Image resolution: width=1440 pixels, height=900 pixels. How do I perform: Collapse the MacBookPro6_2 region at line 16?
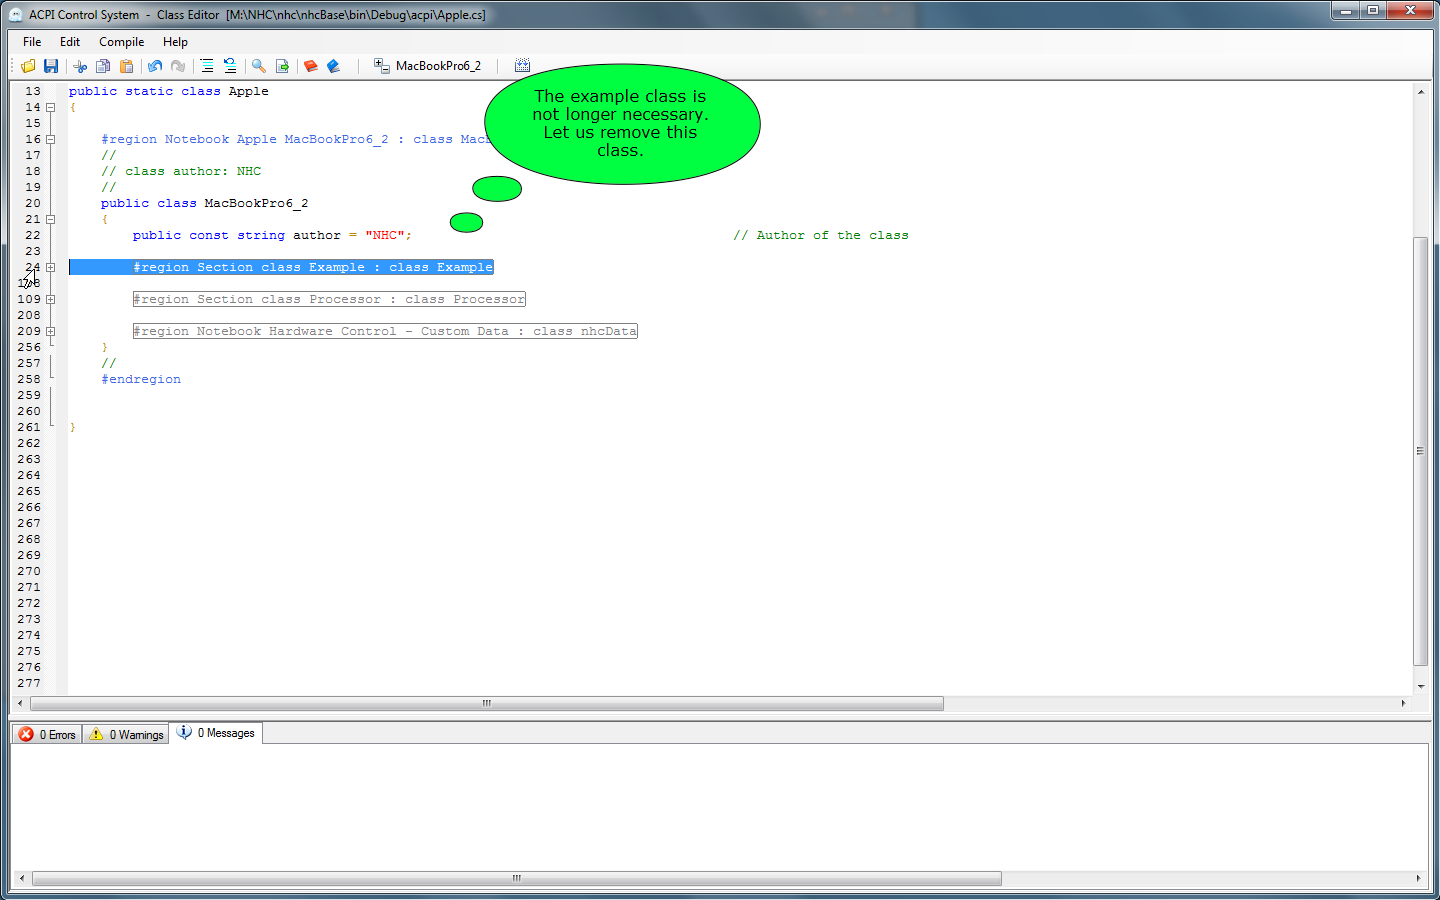point(50,140)
